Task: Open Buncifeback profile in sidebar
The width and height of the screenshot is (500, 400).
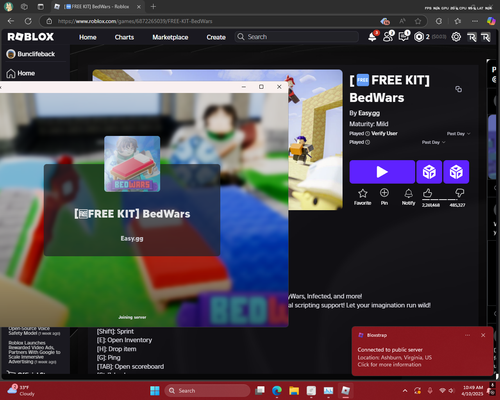Action: click(x=31, y=54)
